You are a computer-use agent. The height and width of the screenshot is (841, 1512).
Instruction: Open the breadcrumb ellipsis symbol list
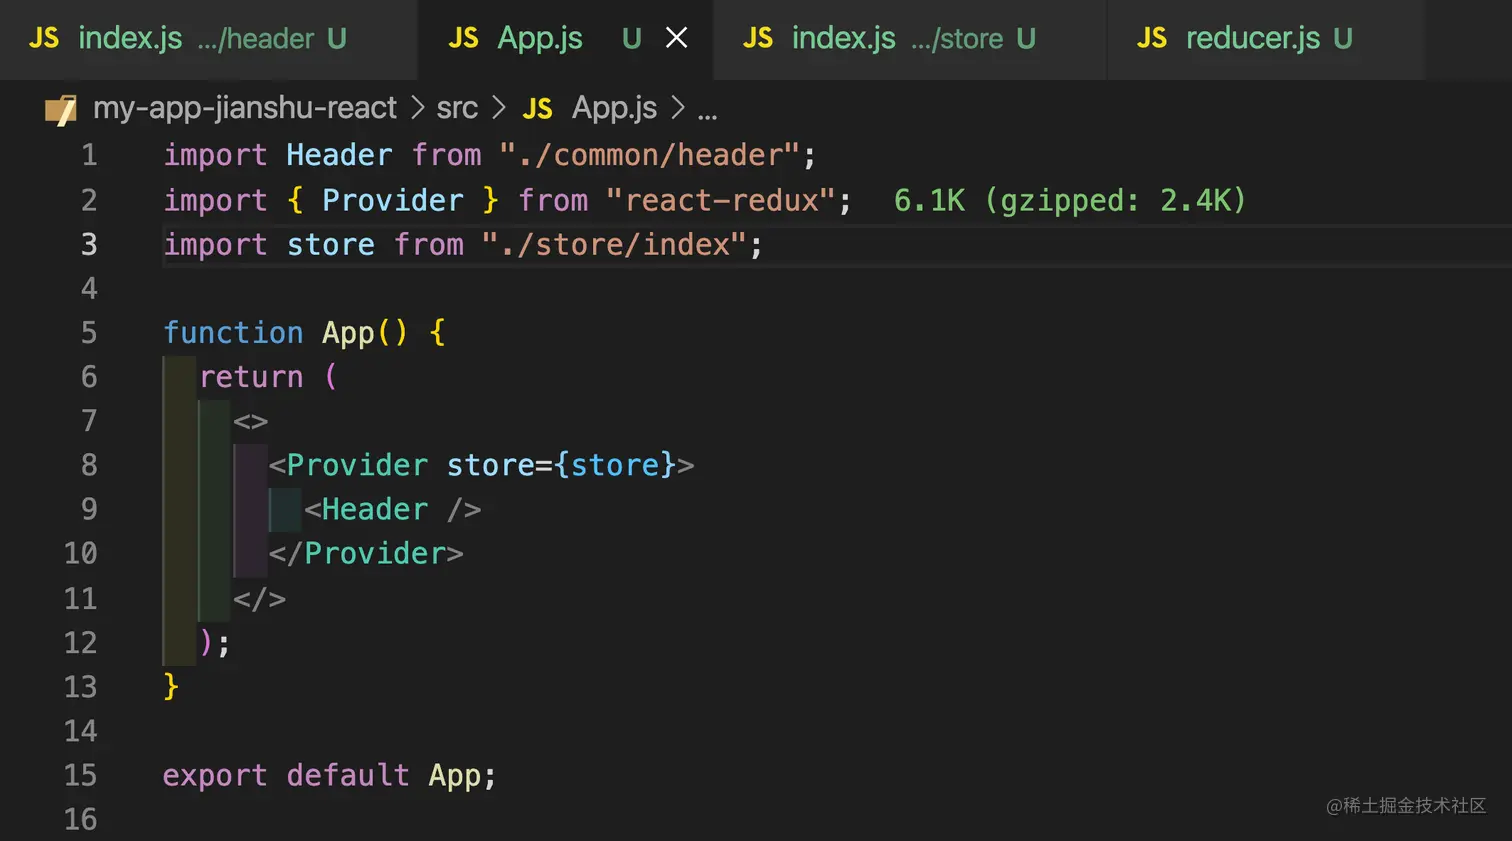click(x=707, y=110)
